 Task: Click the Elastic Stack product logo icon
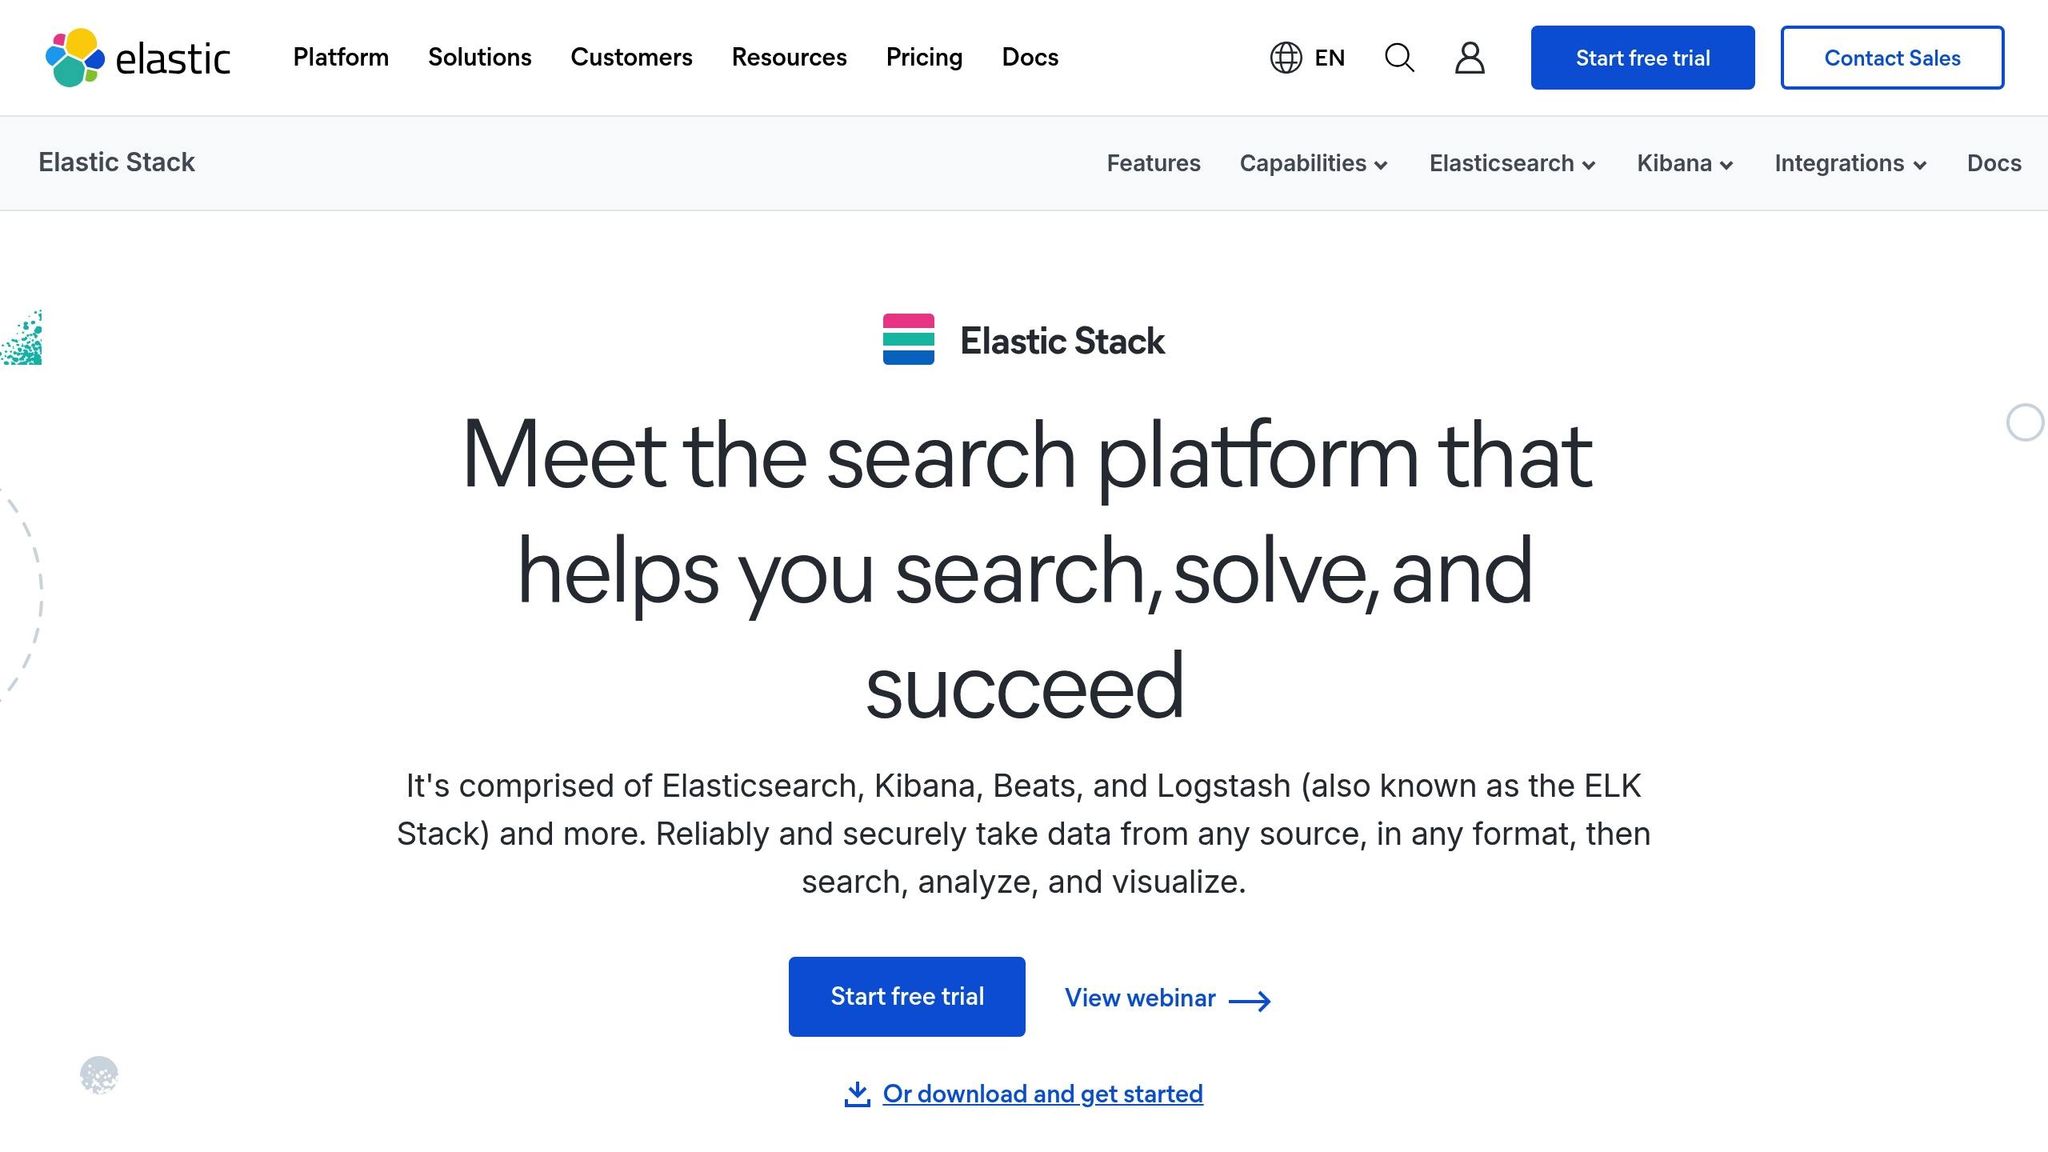(908, 340)
